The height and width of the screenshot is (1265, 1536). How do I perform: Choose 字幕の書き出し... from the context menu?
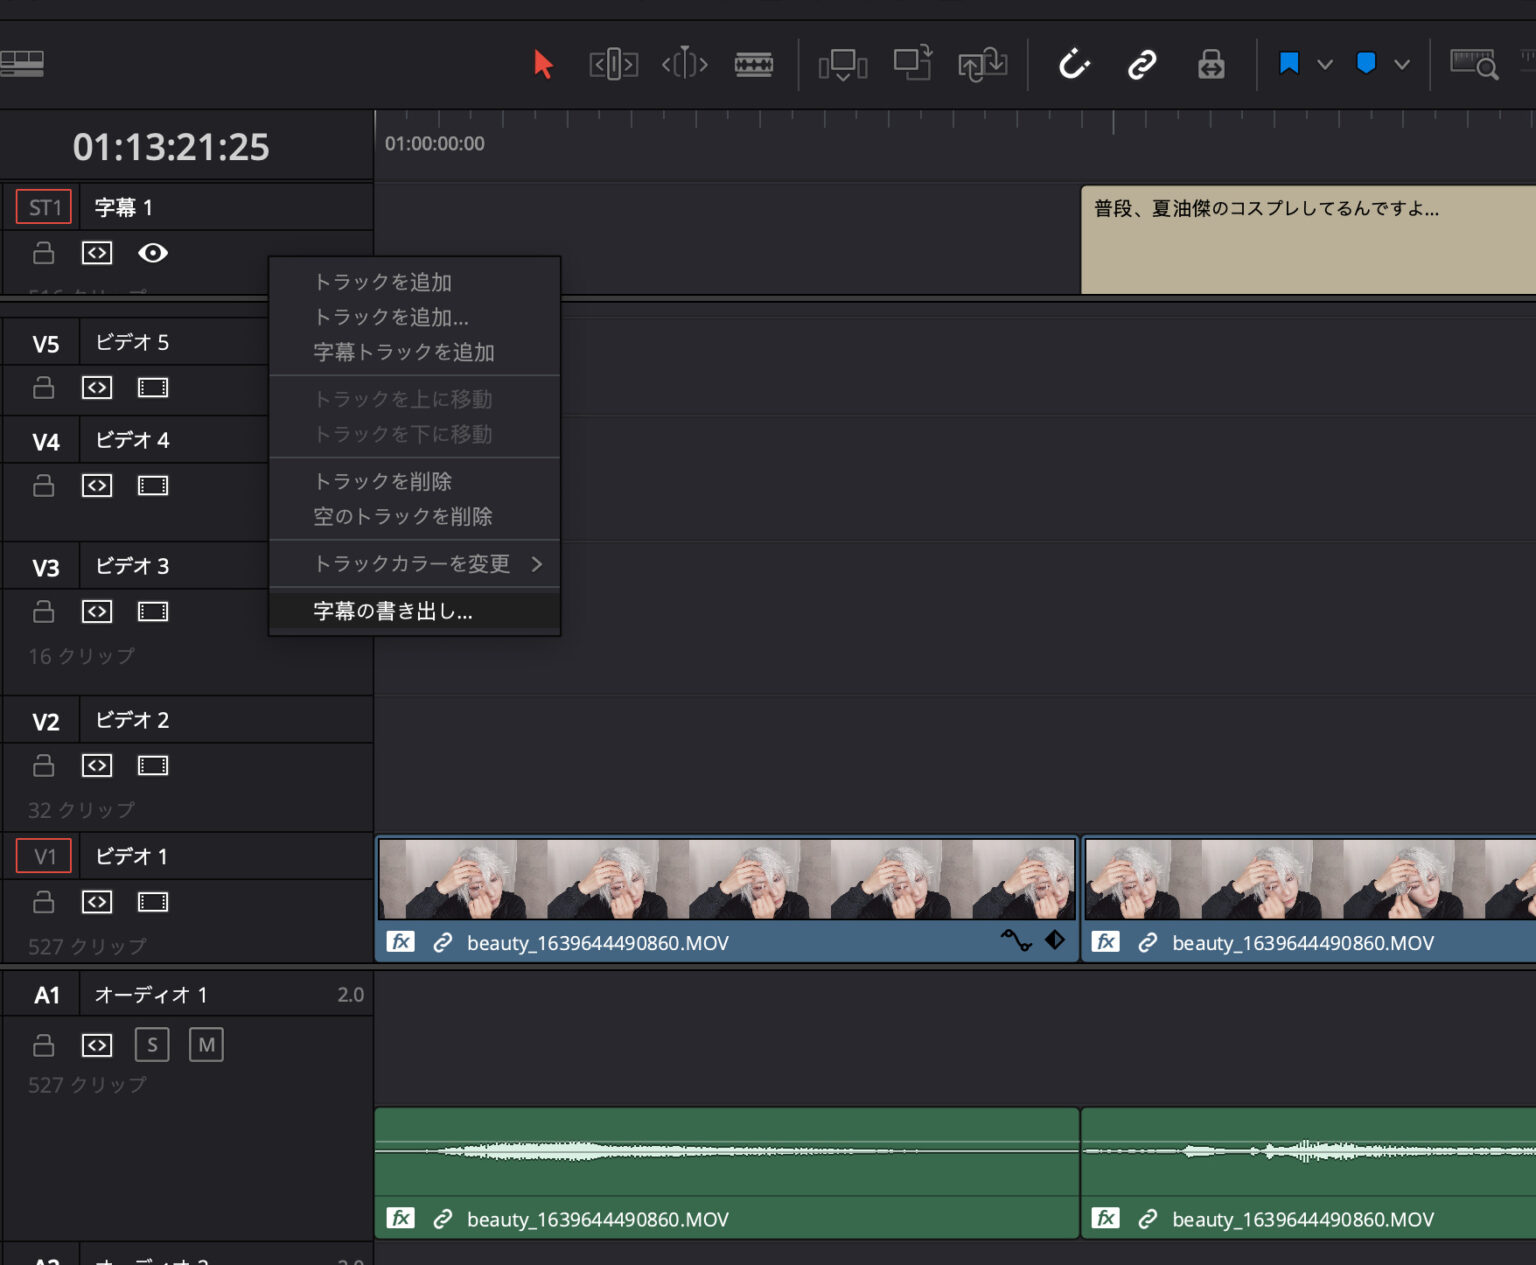[392, 610]
